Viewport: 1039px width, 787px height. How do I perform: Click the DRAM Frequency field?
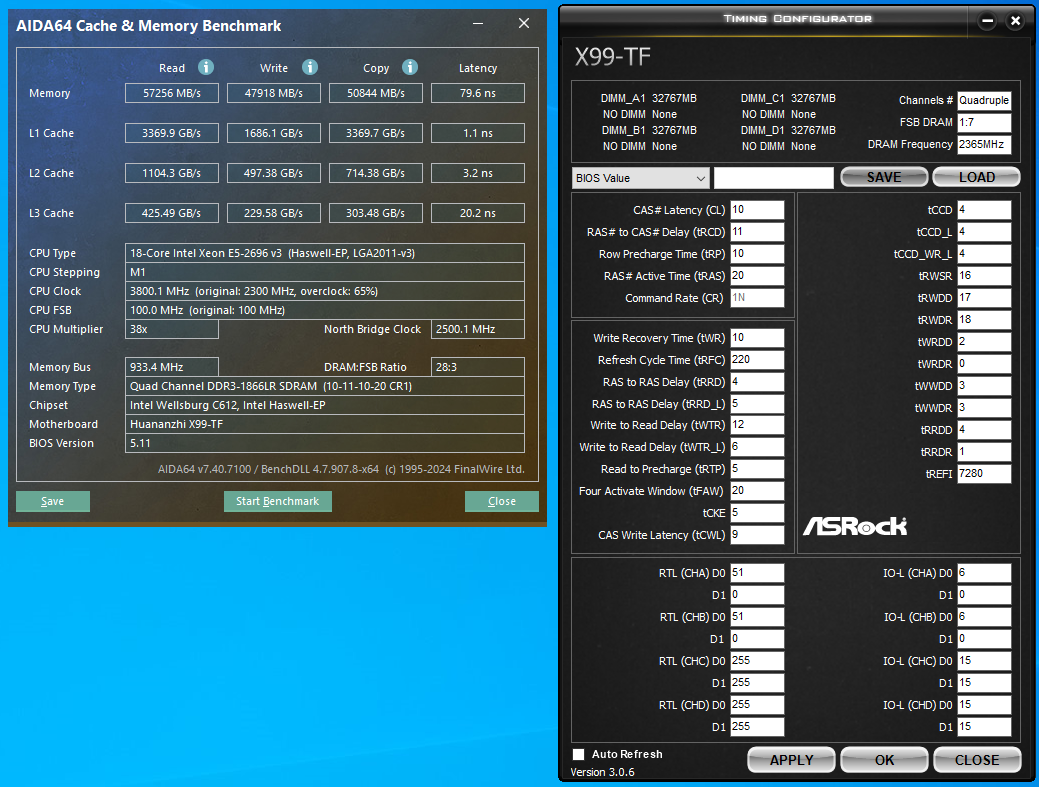985,144
